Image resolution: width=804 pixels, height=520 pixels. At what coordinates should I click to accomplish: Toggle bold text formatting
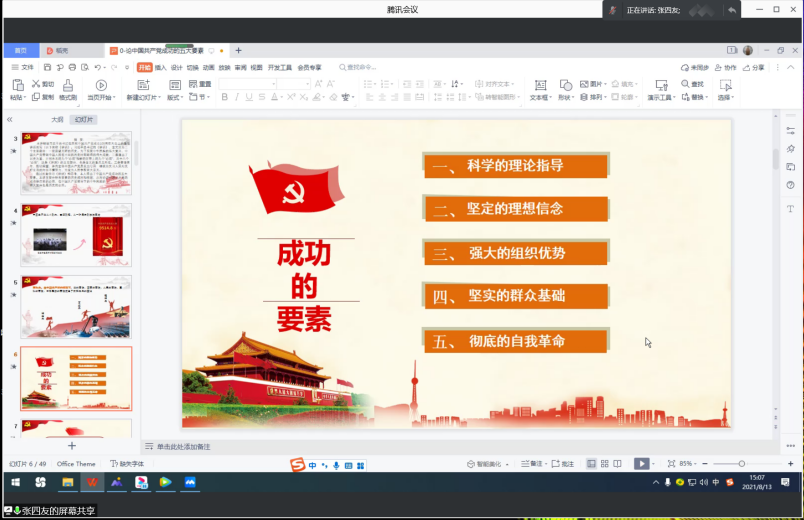224,97
